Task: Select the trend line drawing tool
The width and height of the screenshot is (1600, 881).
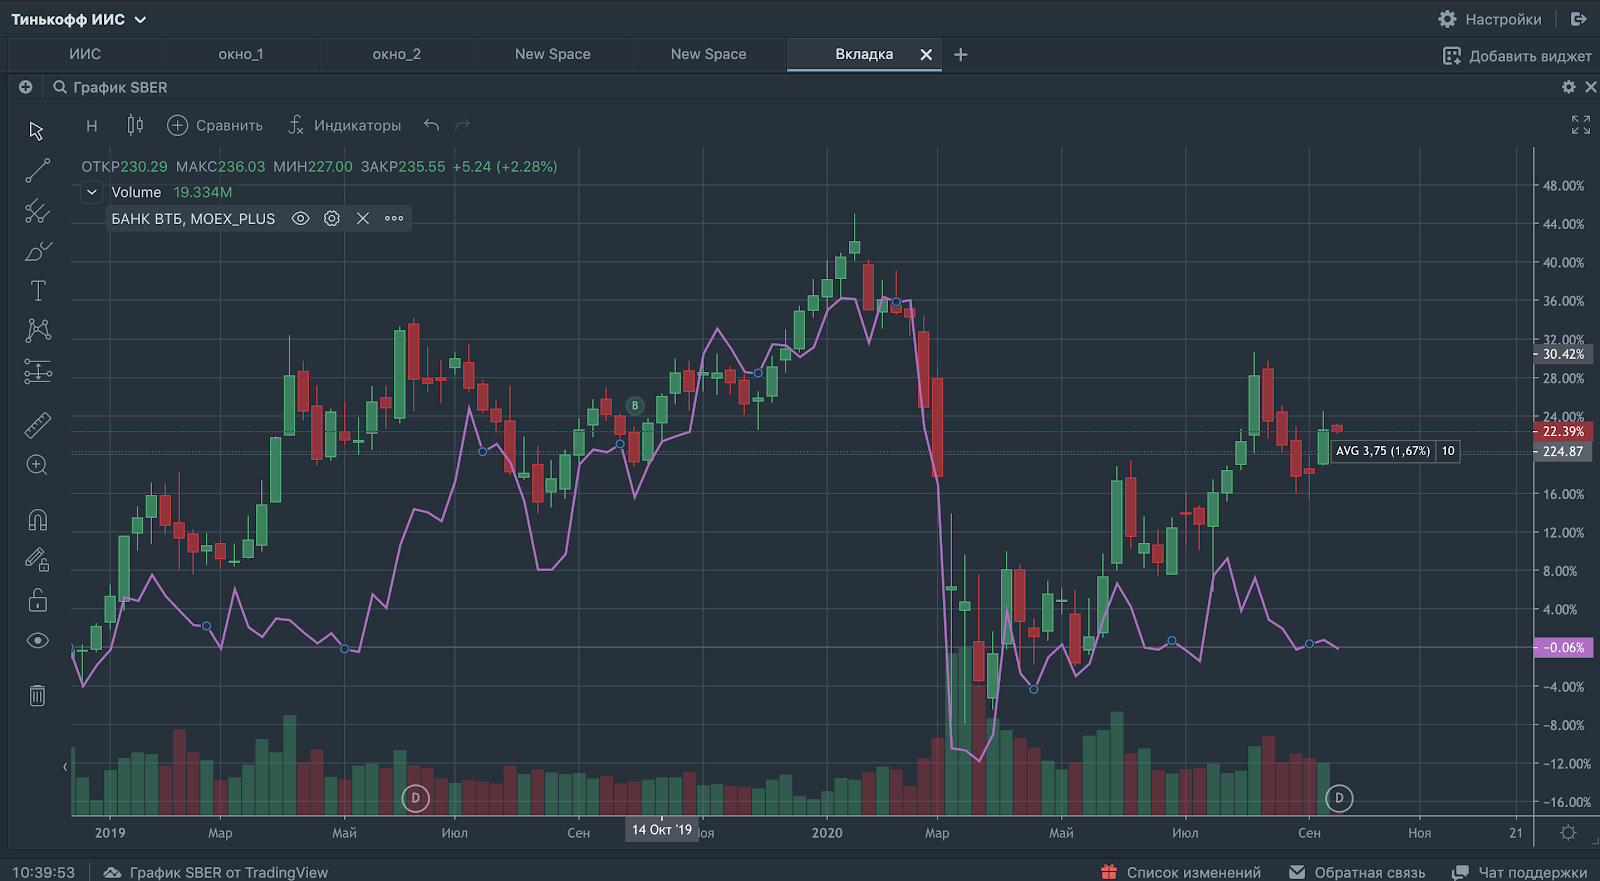Action: click(x=37, y=171)
